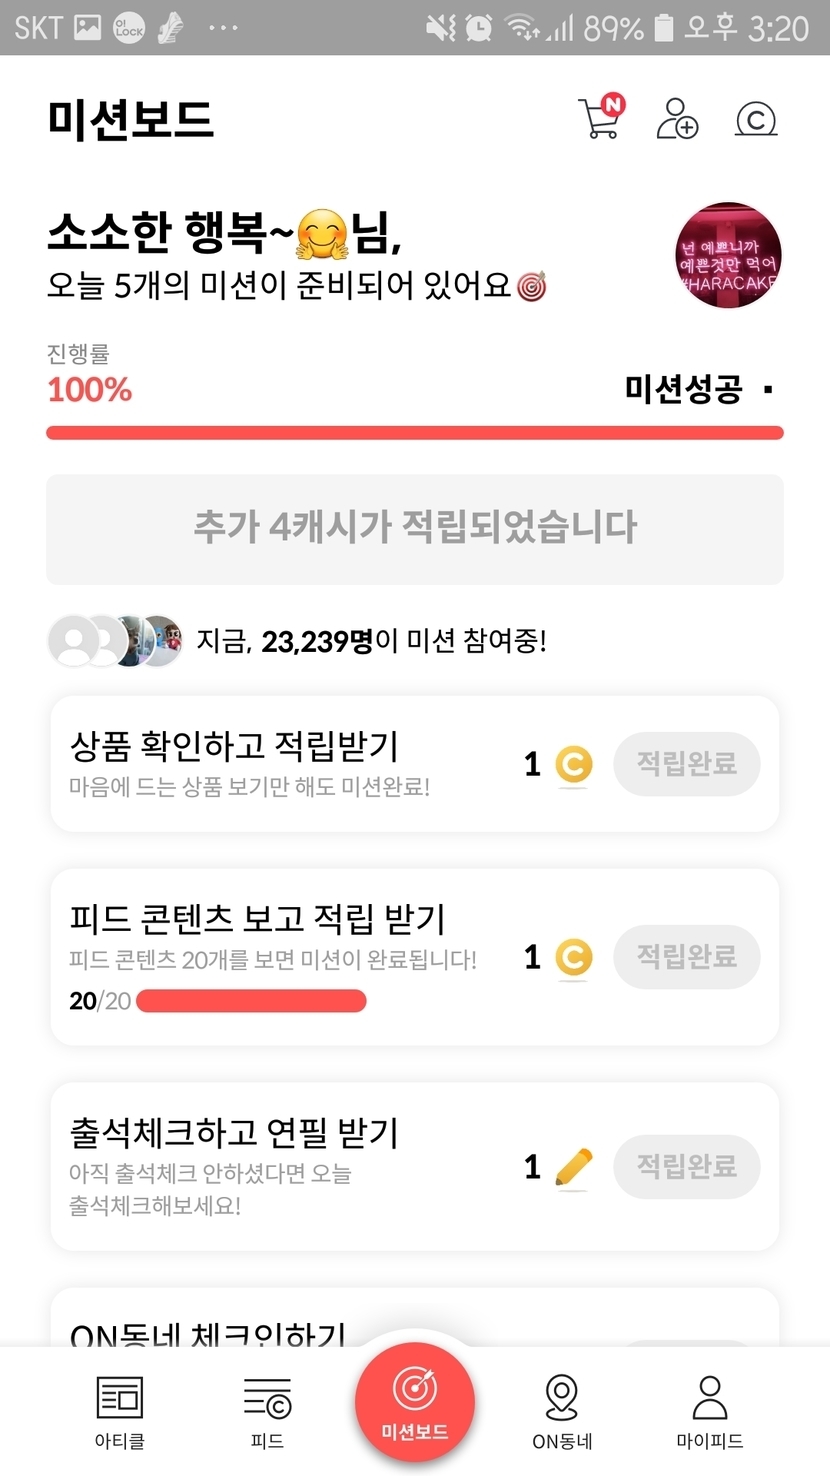Image resolution: width=830 pixels, height=1476 pixels.
Task: Tap 적립완료 for feed content mission
Action: [687, 957]
